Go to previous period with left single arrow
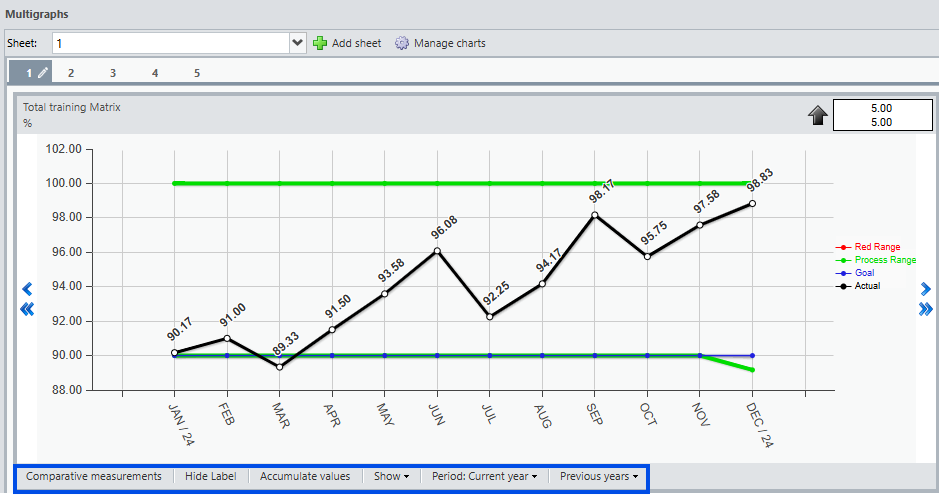This screenshot has height=495, width=939. click(27, 289)
